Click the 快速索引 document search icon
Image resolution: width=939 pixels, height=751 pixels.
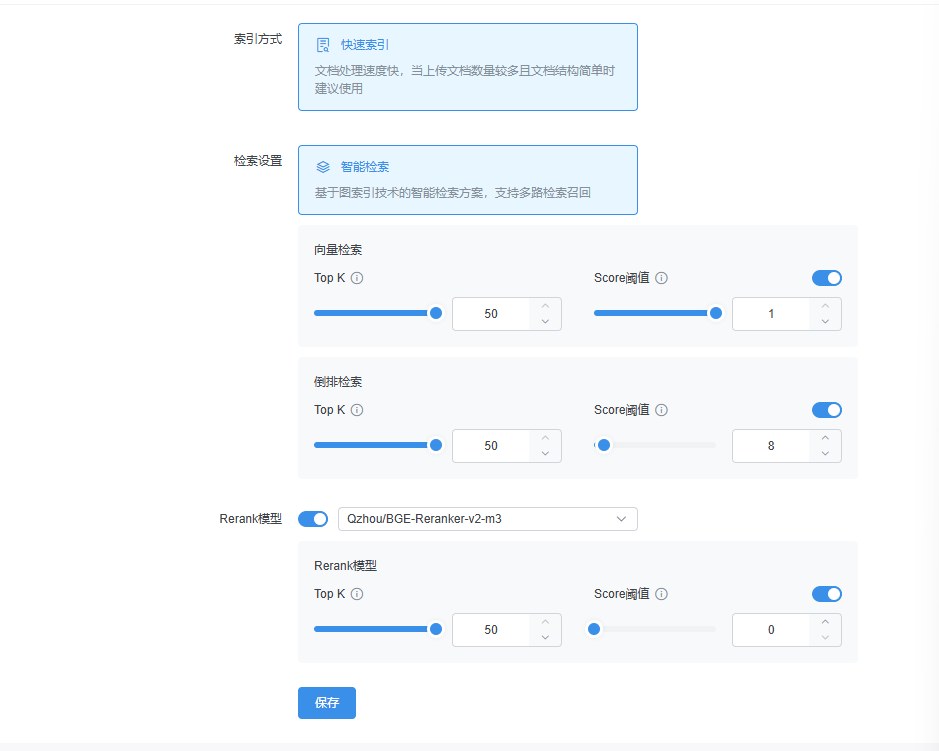pos(323,45)
